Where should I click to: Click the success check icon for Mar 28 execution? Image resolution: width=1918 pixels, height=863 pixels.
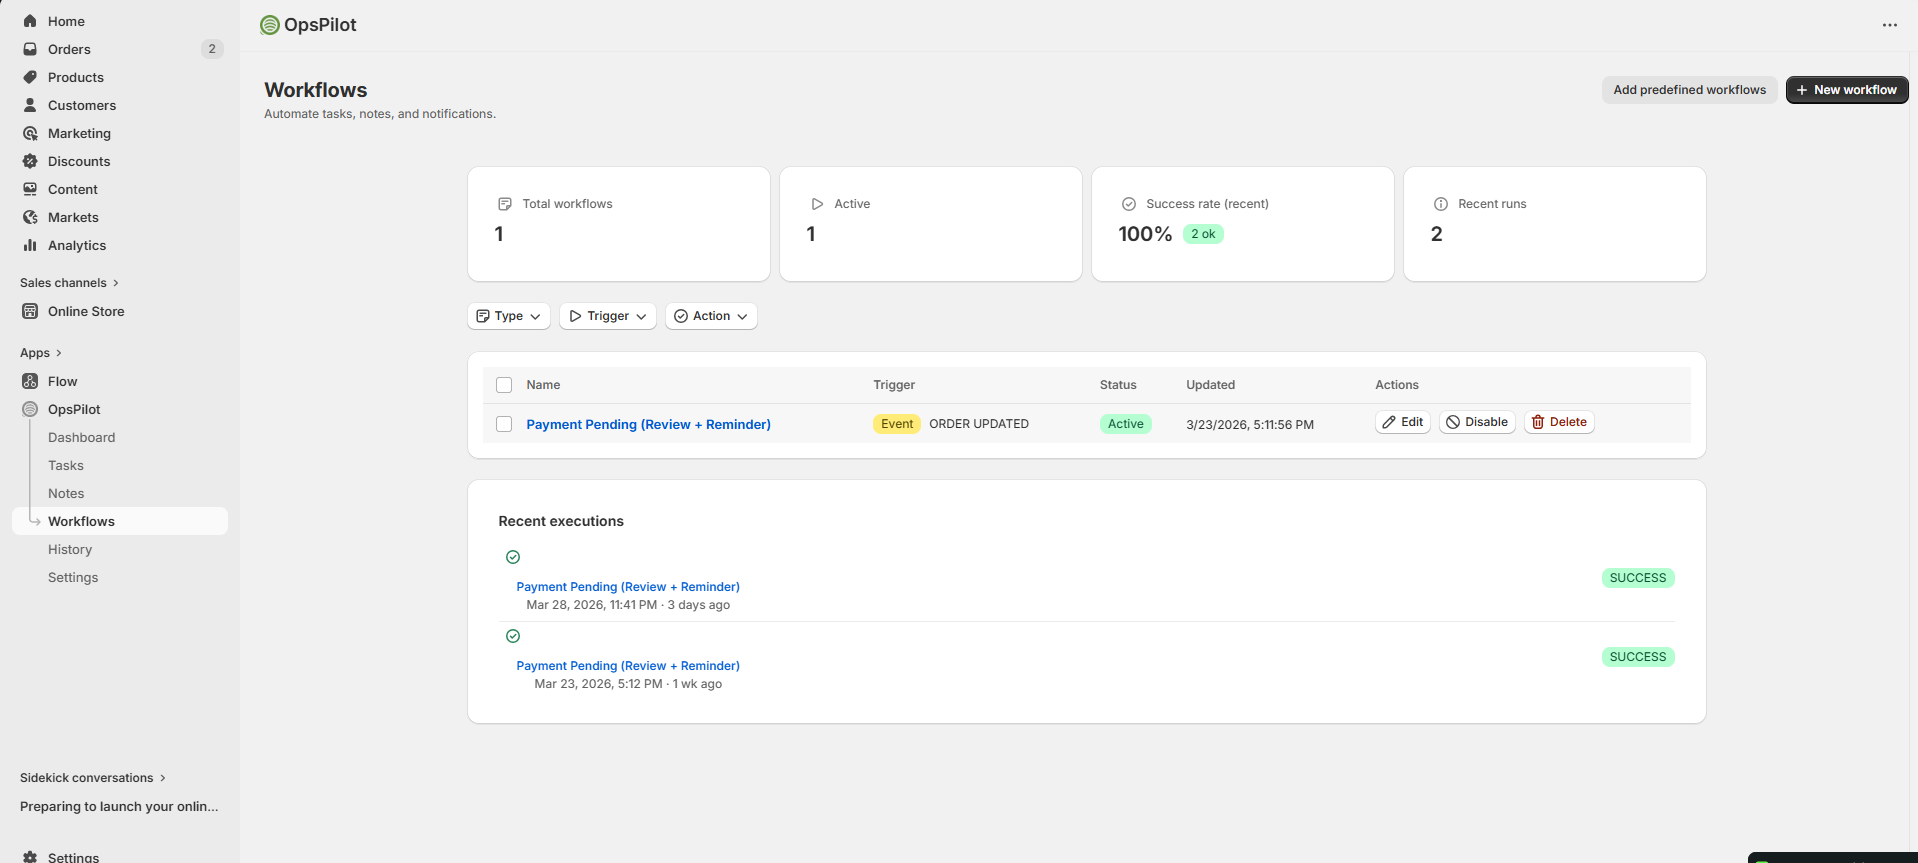(513, 557)
